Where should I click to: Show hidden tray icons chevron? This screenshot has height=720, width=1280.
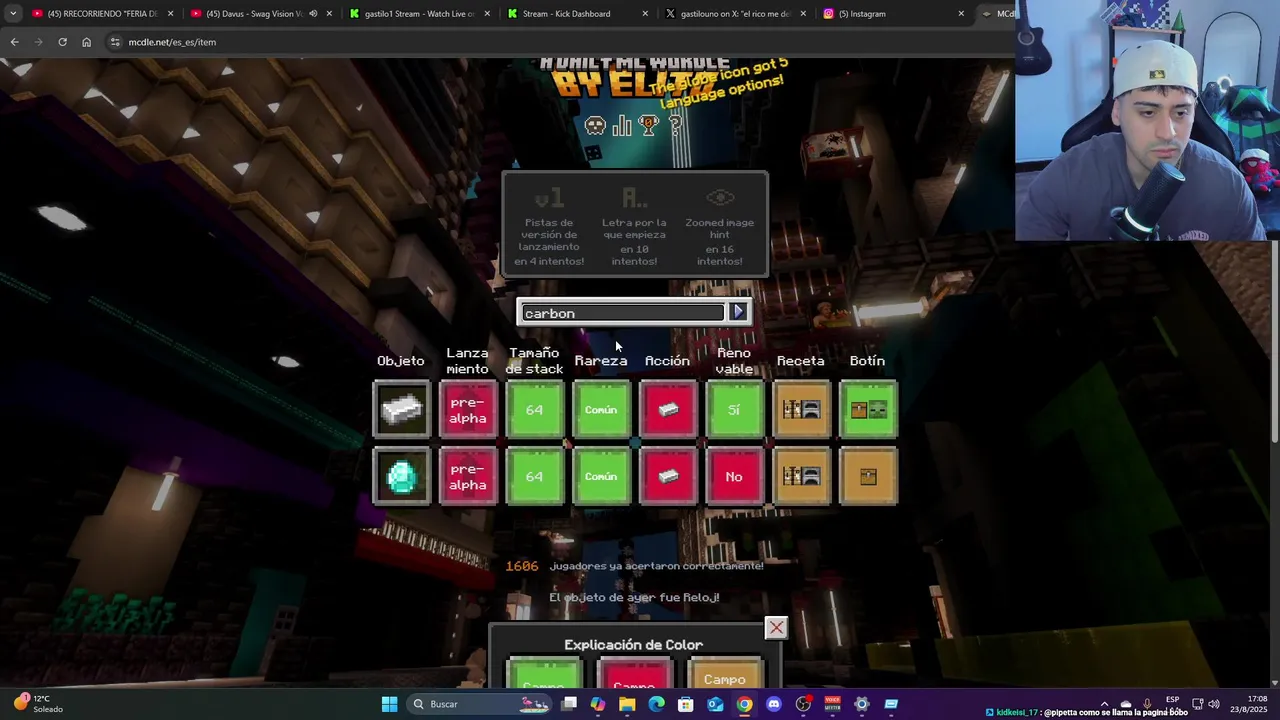pos(1104,704)
